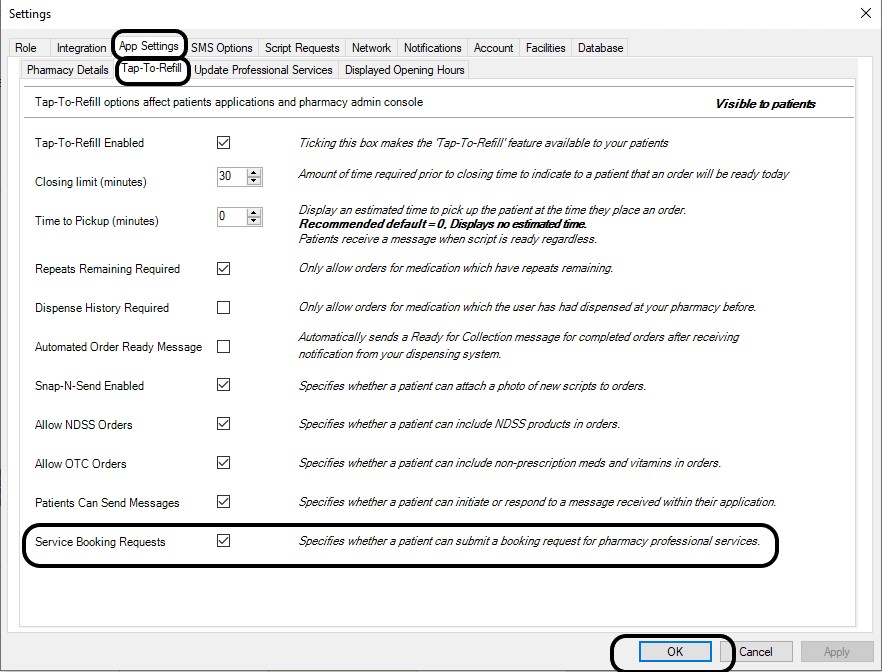
Task: Click the Cancel button
Action: [x=755, y=652]
